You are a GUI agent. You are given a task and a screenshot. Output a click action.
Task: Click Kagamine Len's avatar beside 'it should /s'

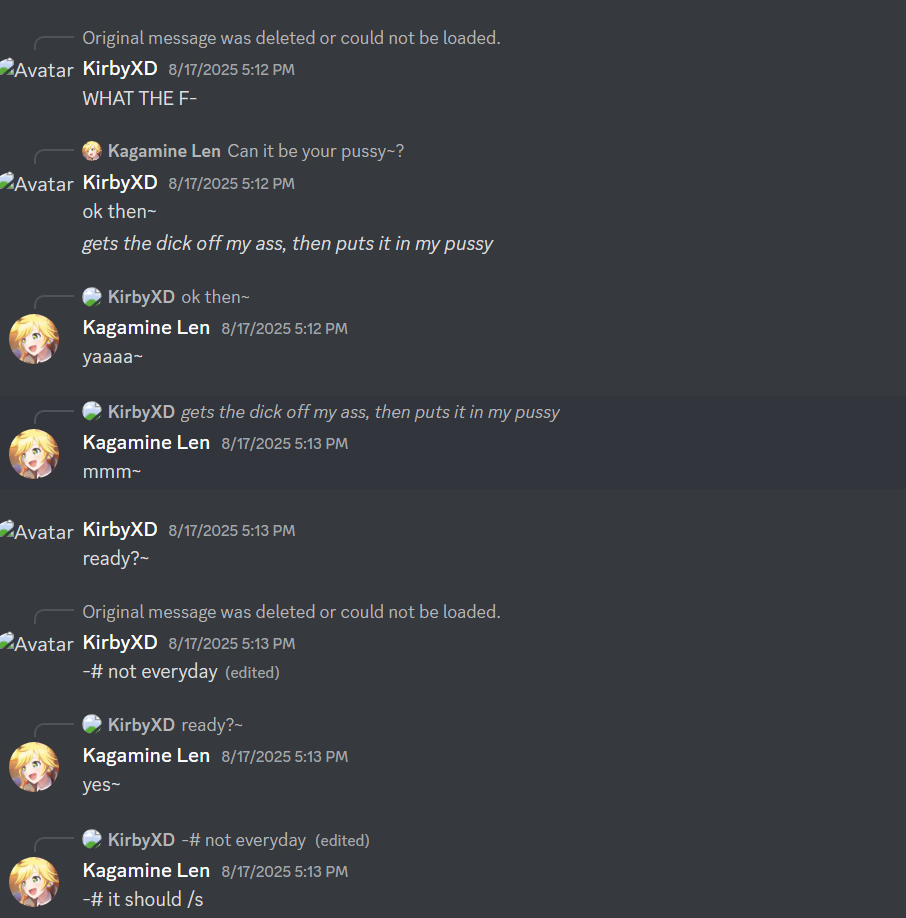coord(34,882)
